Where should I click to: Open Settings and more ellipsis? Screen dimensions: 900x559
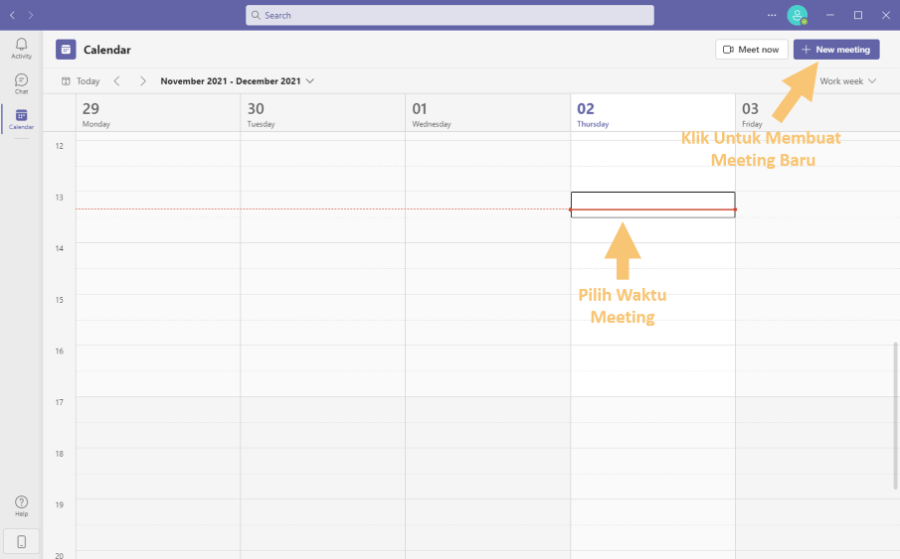771,15
